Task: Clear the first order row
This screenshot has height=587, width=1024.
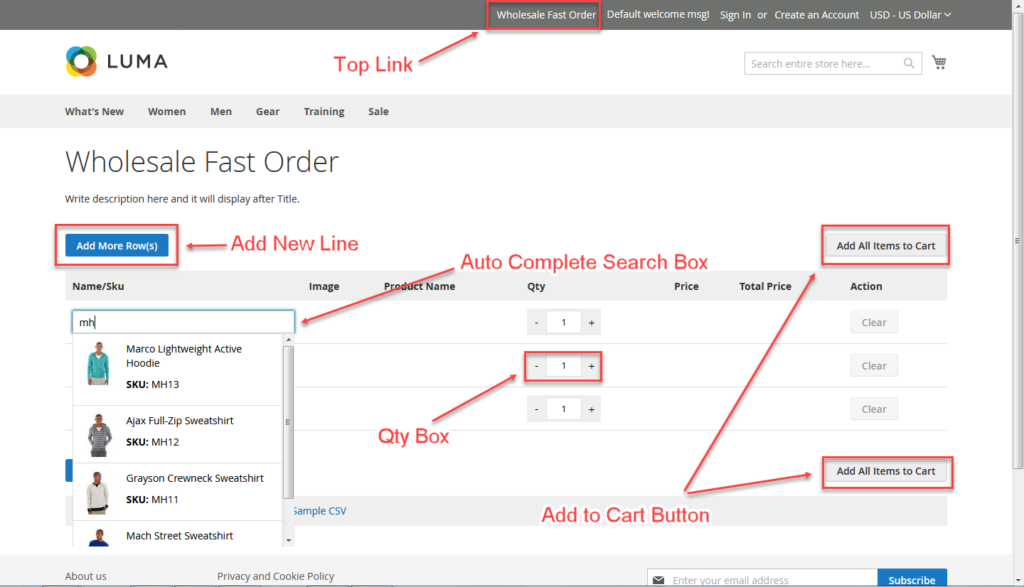Action: pos(874,323)
